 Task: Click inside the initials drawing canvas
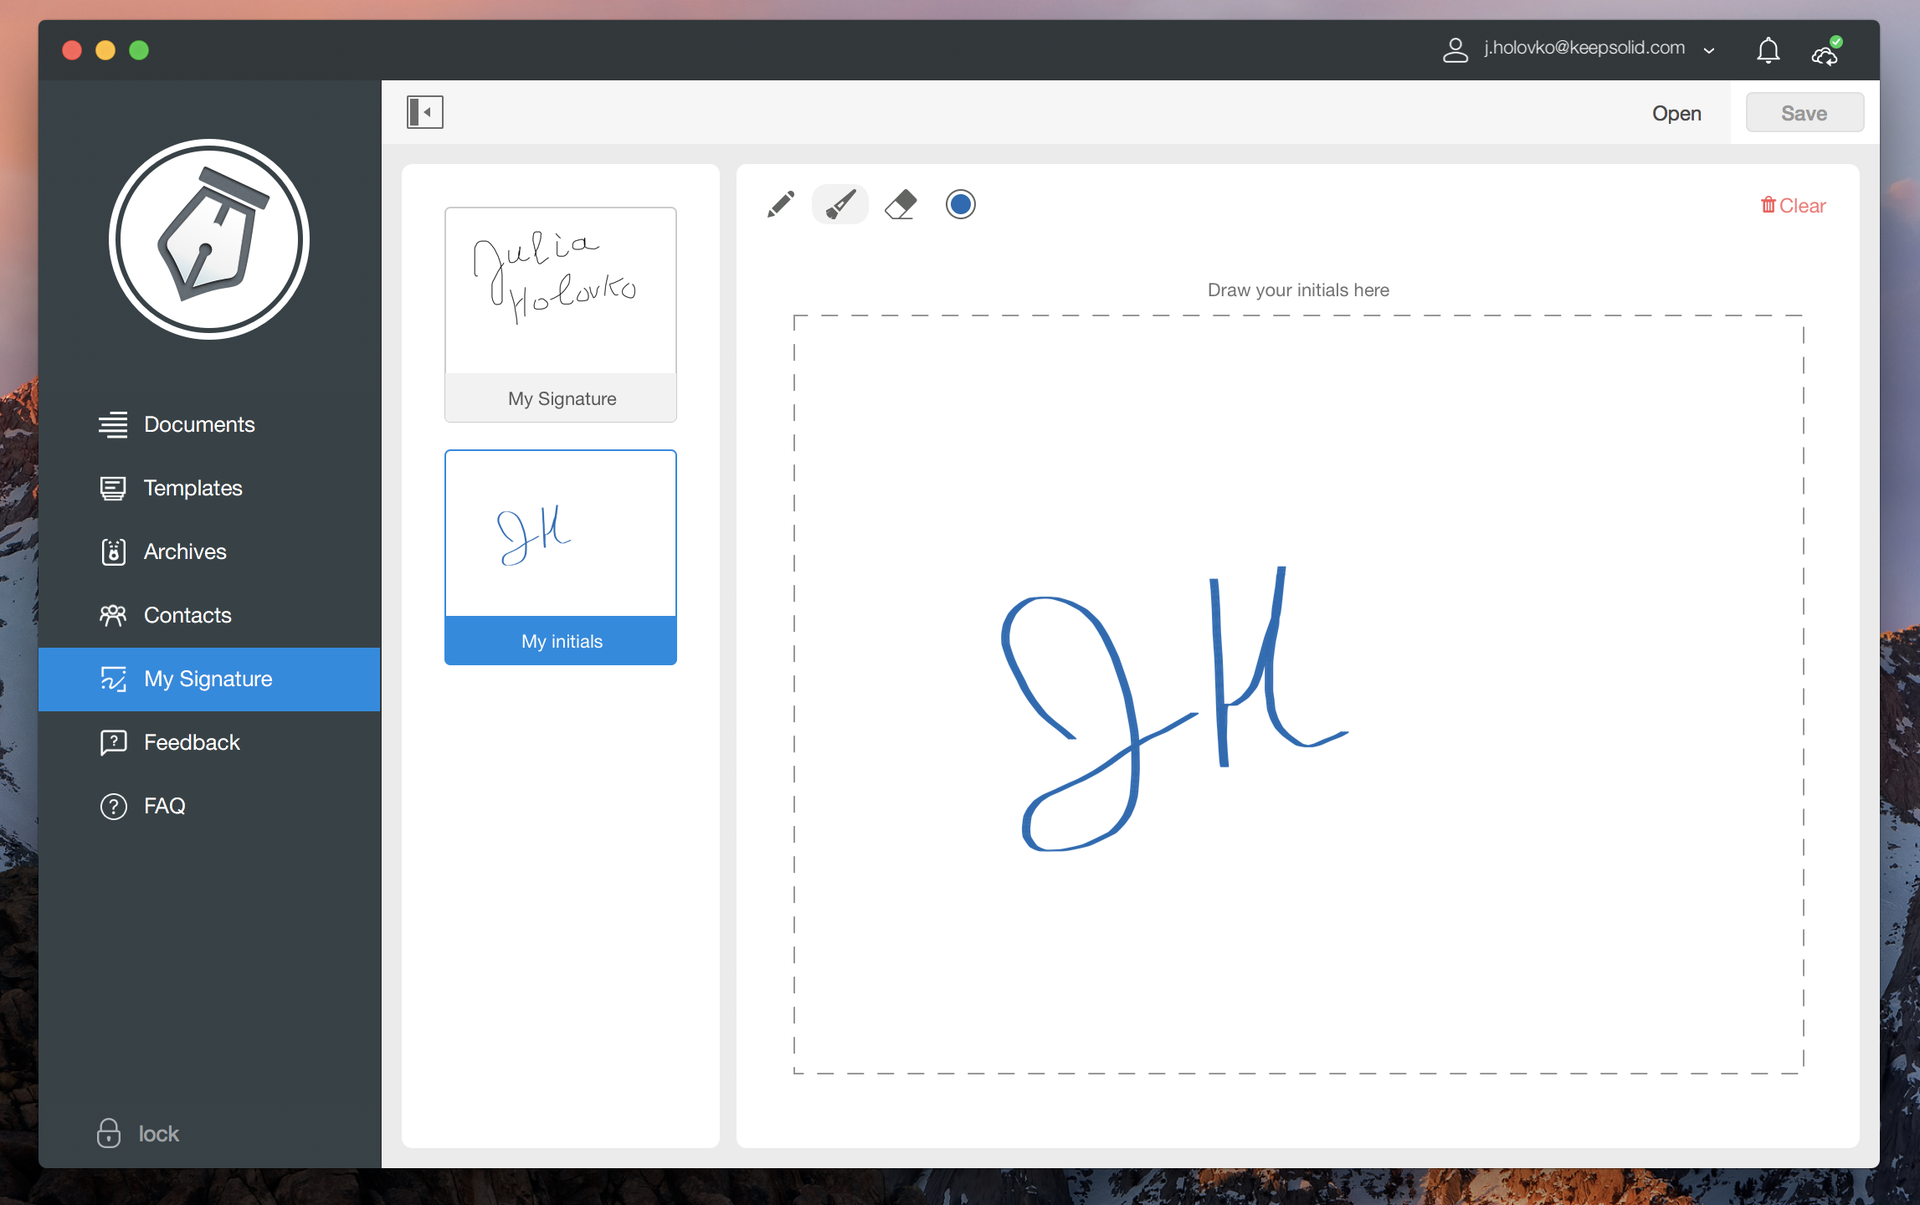click(1298, 694)
